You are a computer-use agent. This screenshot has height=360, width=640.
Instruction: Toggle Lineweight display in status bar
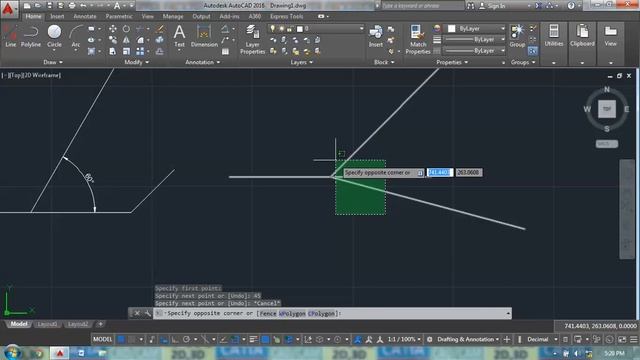pyautogui.click(x=253, y=339)
